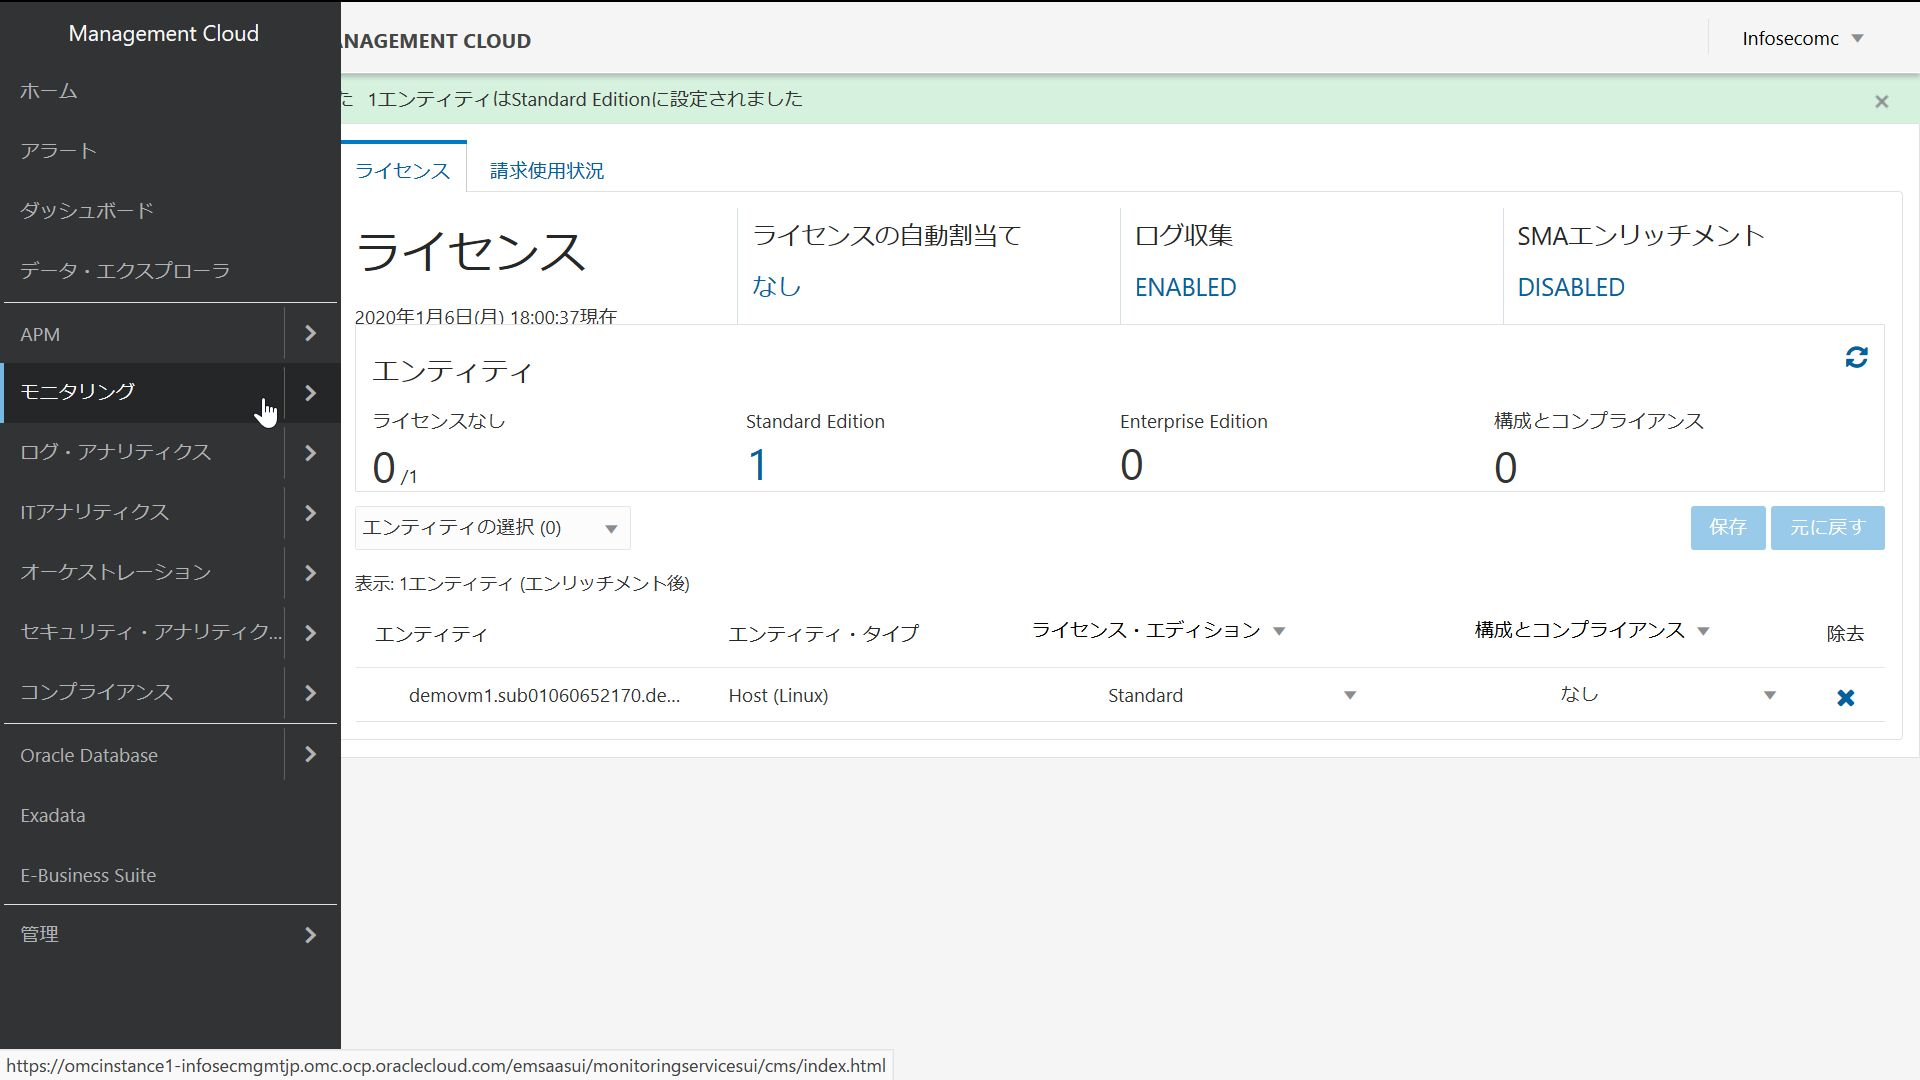This screenshot has height=1080, width=1920.
Task: Expand the コンプライアンス submenu arrow
Action: [x=310, y=693]
